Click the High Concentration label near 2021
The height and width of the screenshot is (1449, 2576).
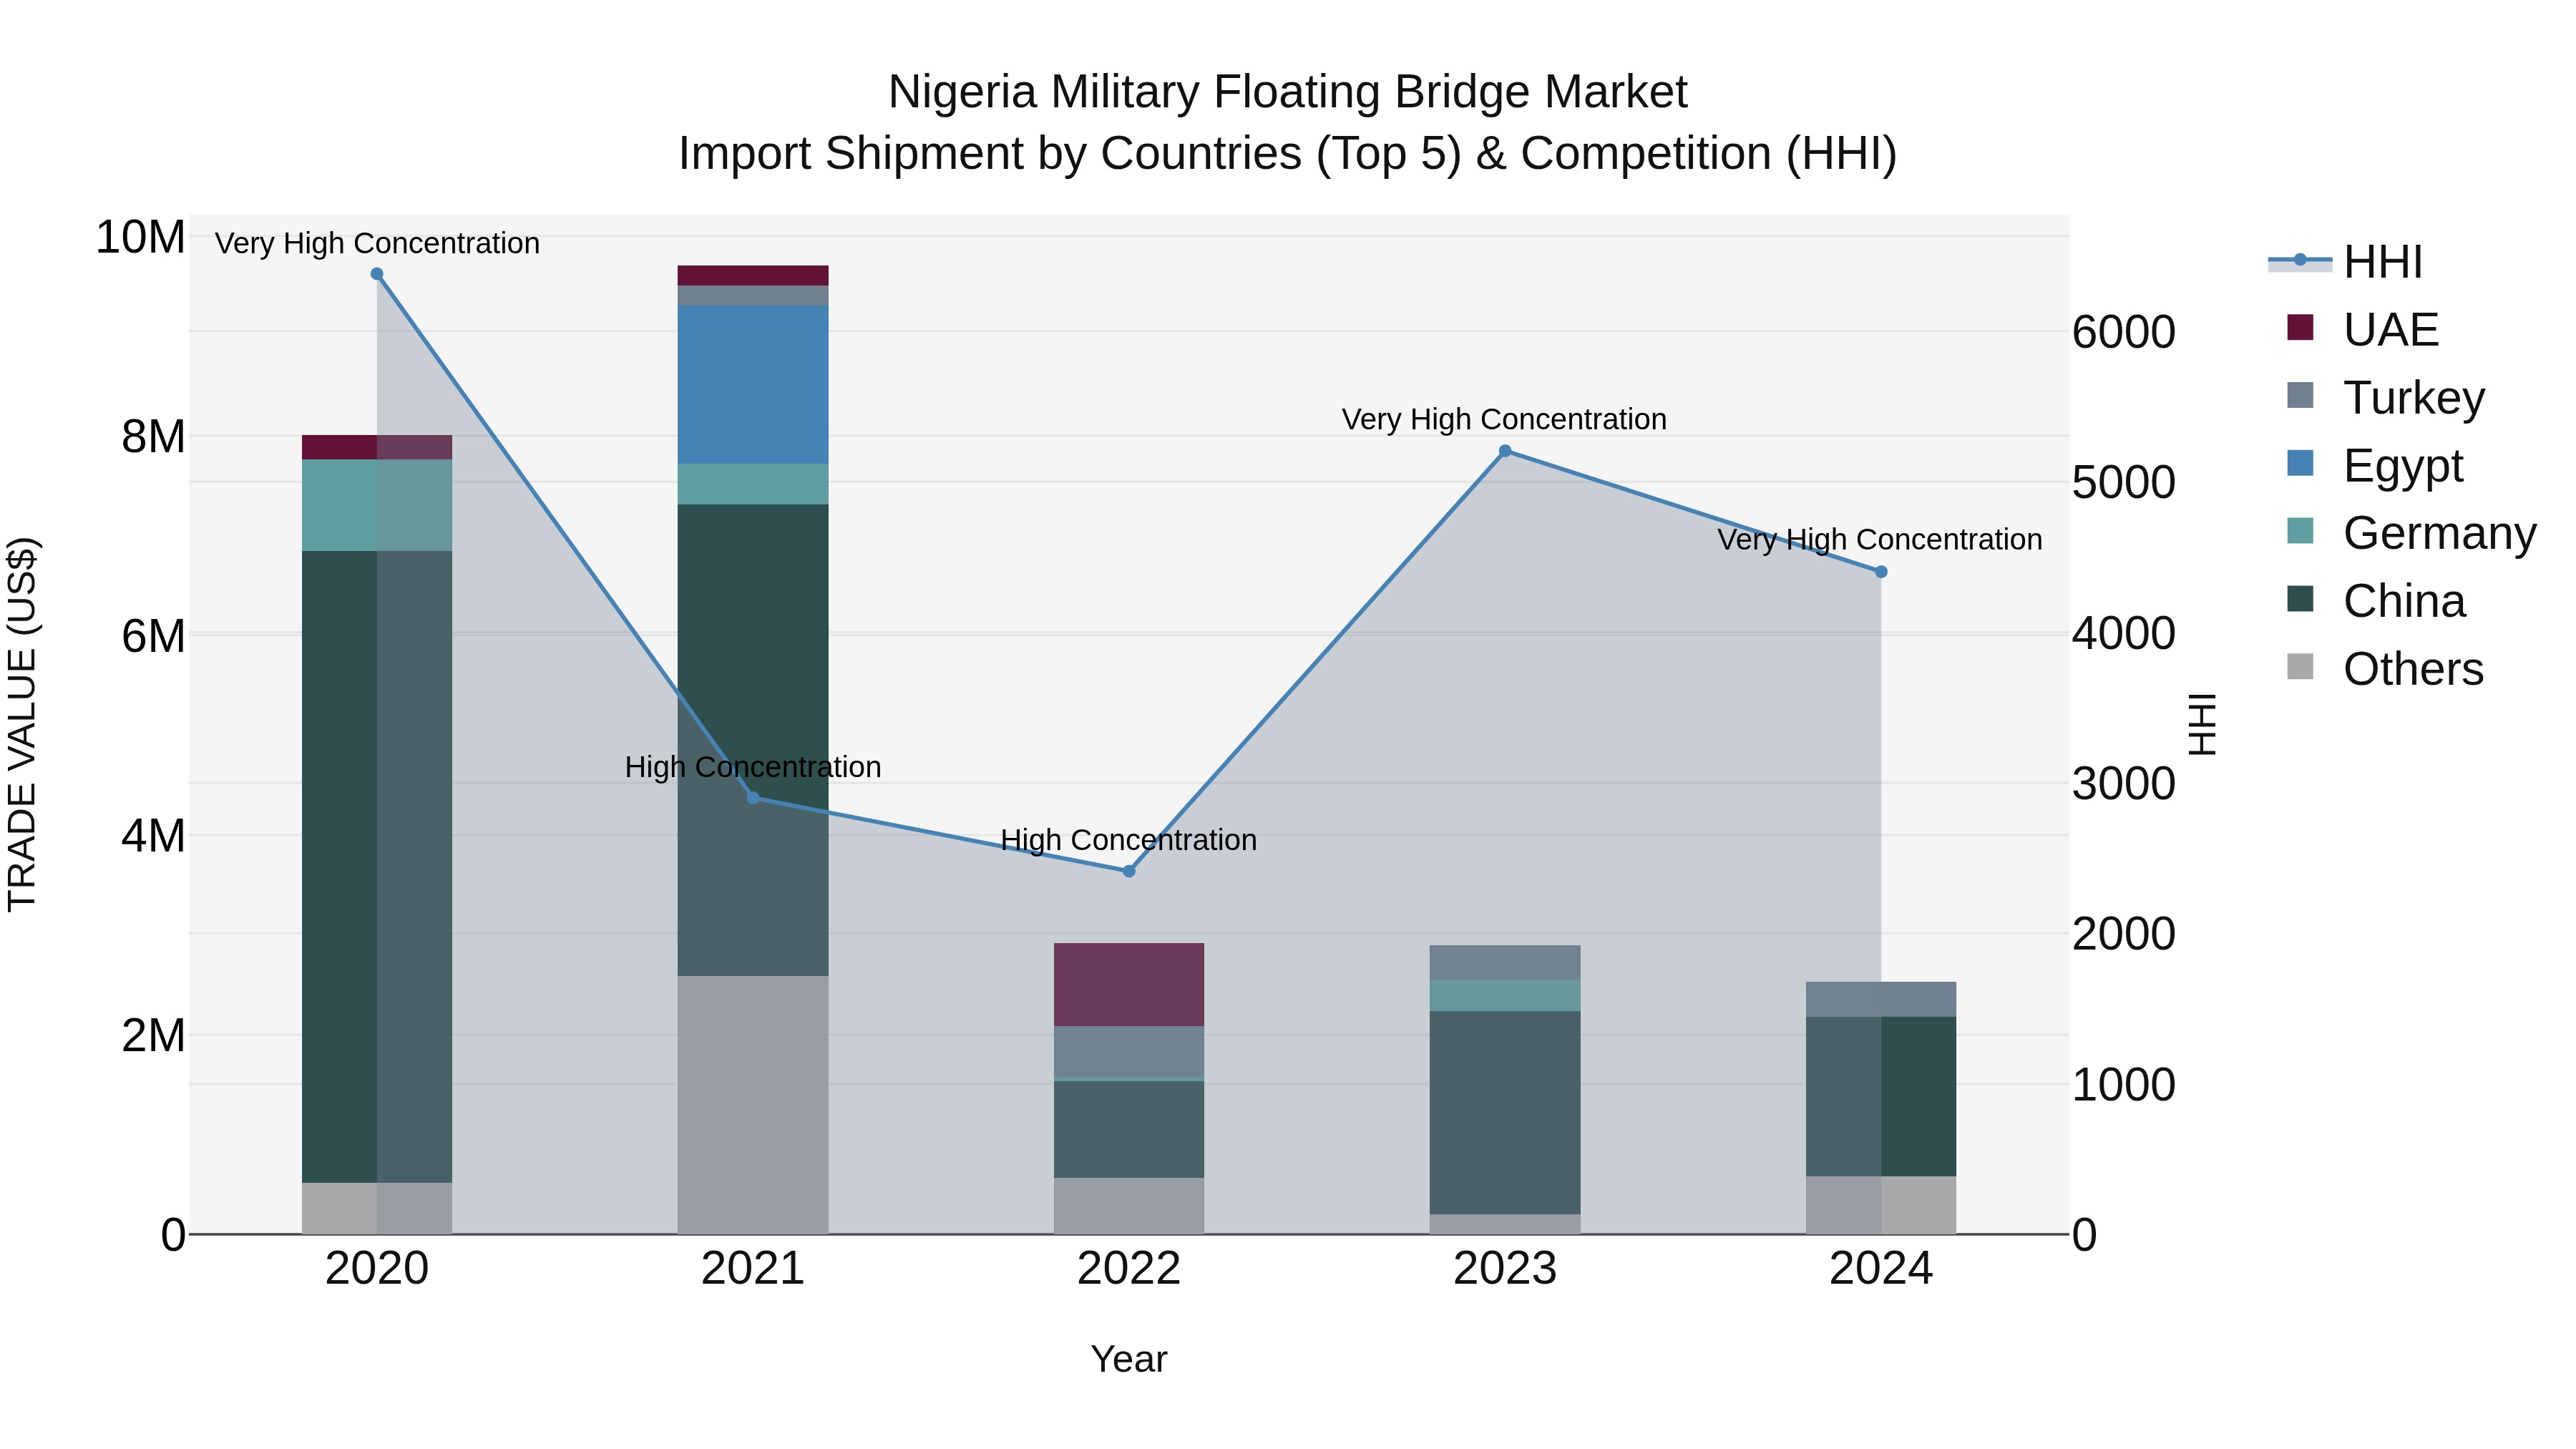753,767
